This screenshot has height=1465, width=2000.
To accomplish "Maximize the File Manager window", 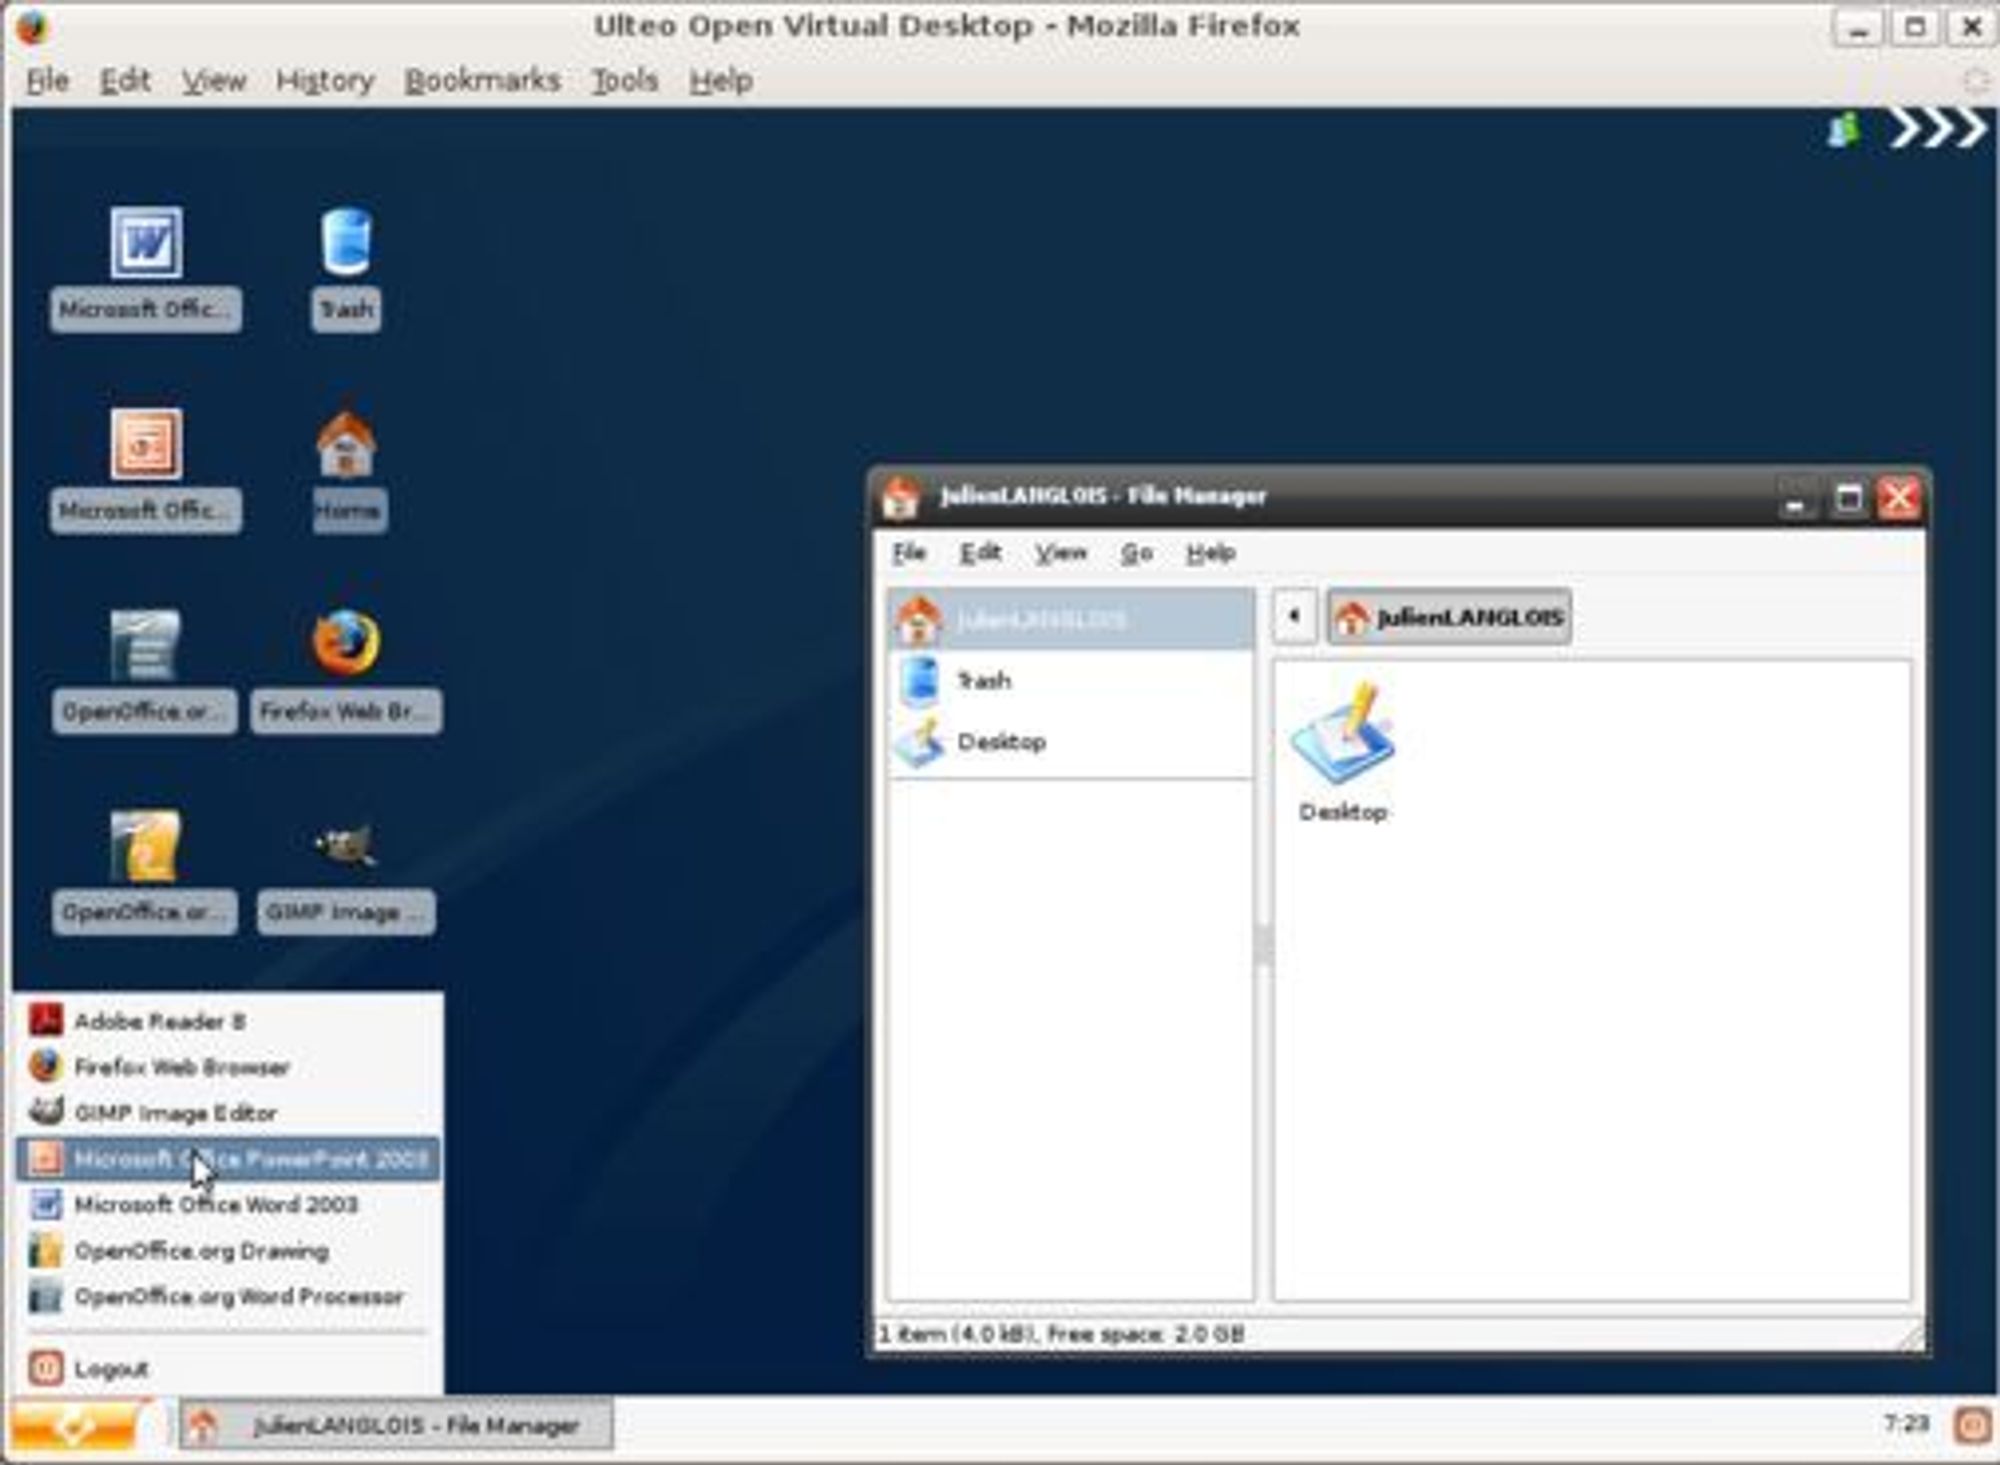I will (1848, 498).
